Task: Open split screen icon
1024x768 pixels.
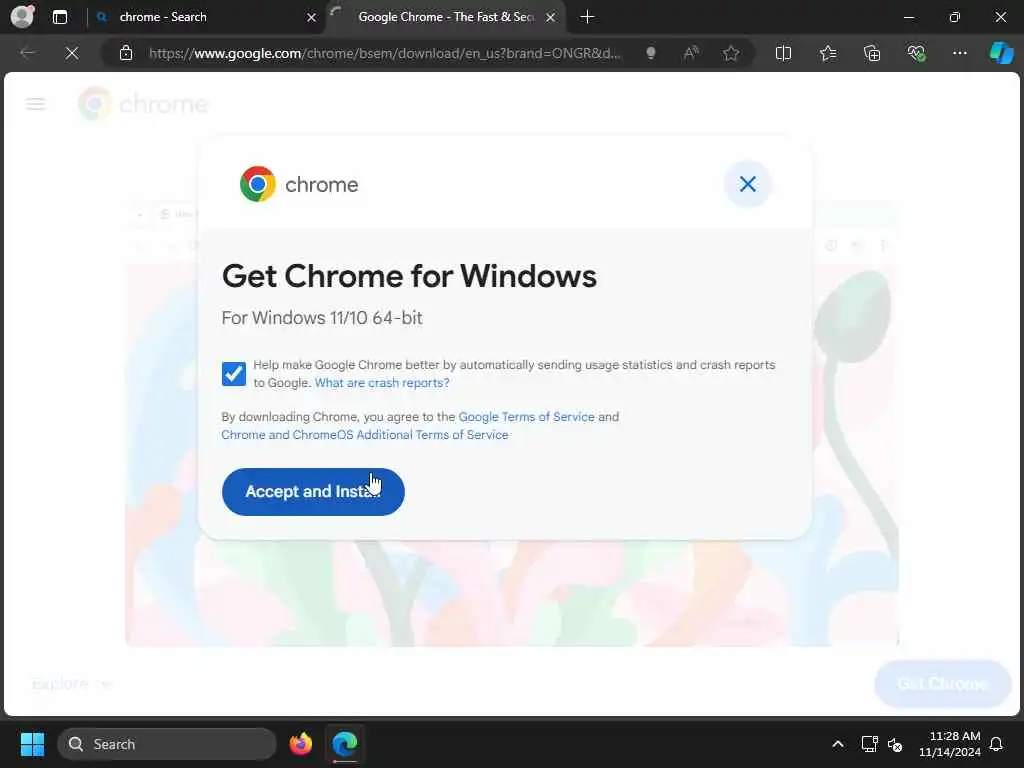Action: (783, 53)
